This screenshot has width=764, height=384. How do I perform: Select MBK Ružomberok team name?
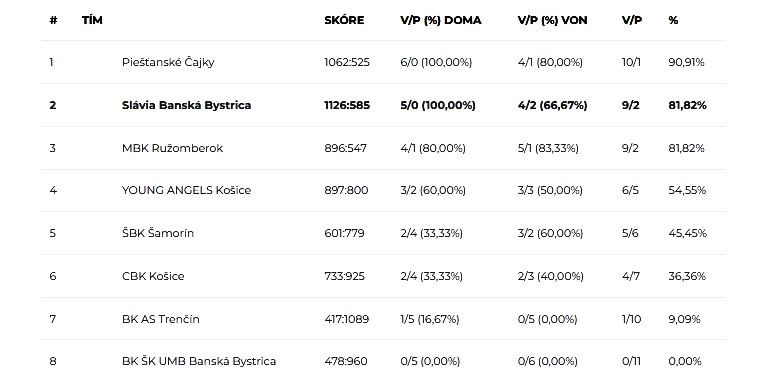172,148
